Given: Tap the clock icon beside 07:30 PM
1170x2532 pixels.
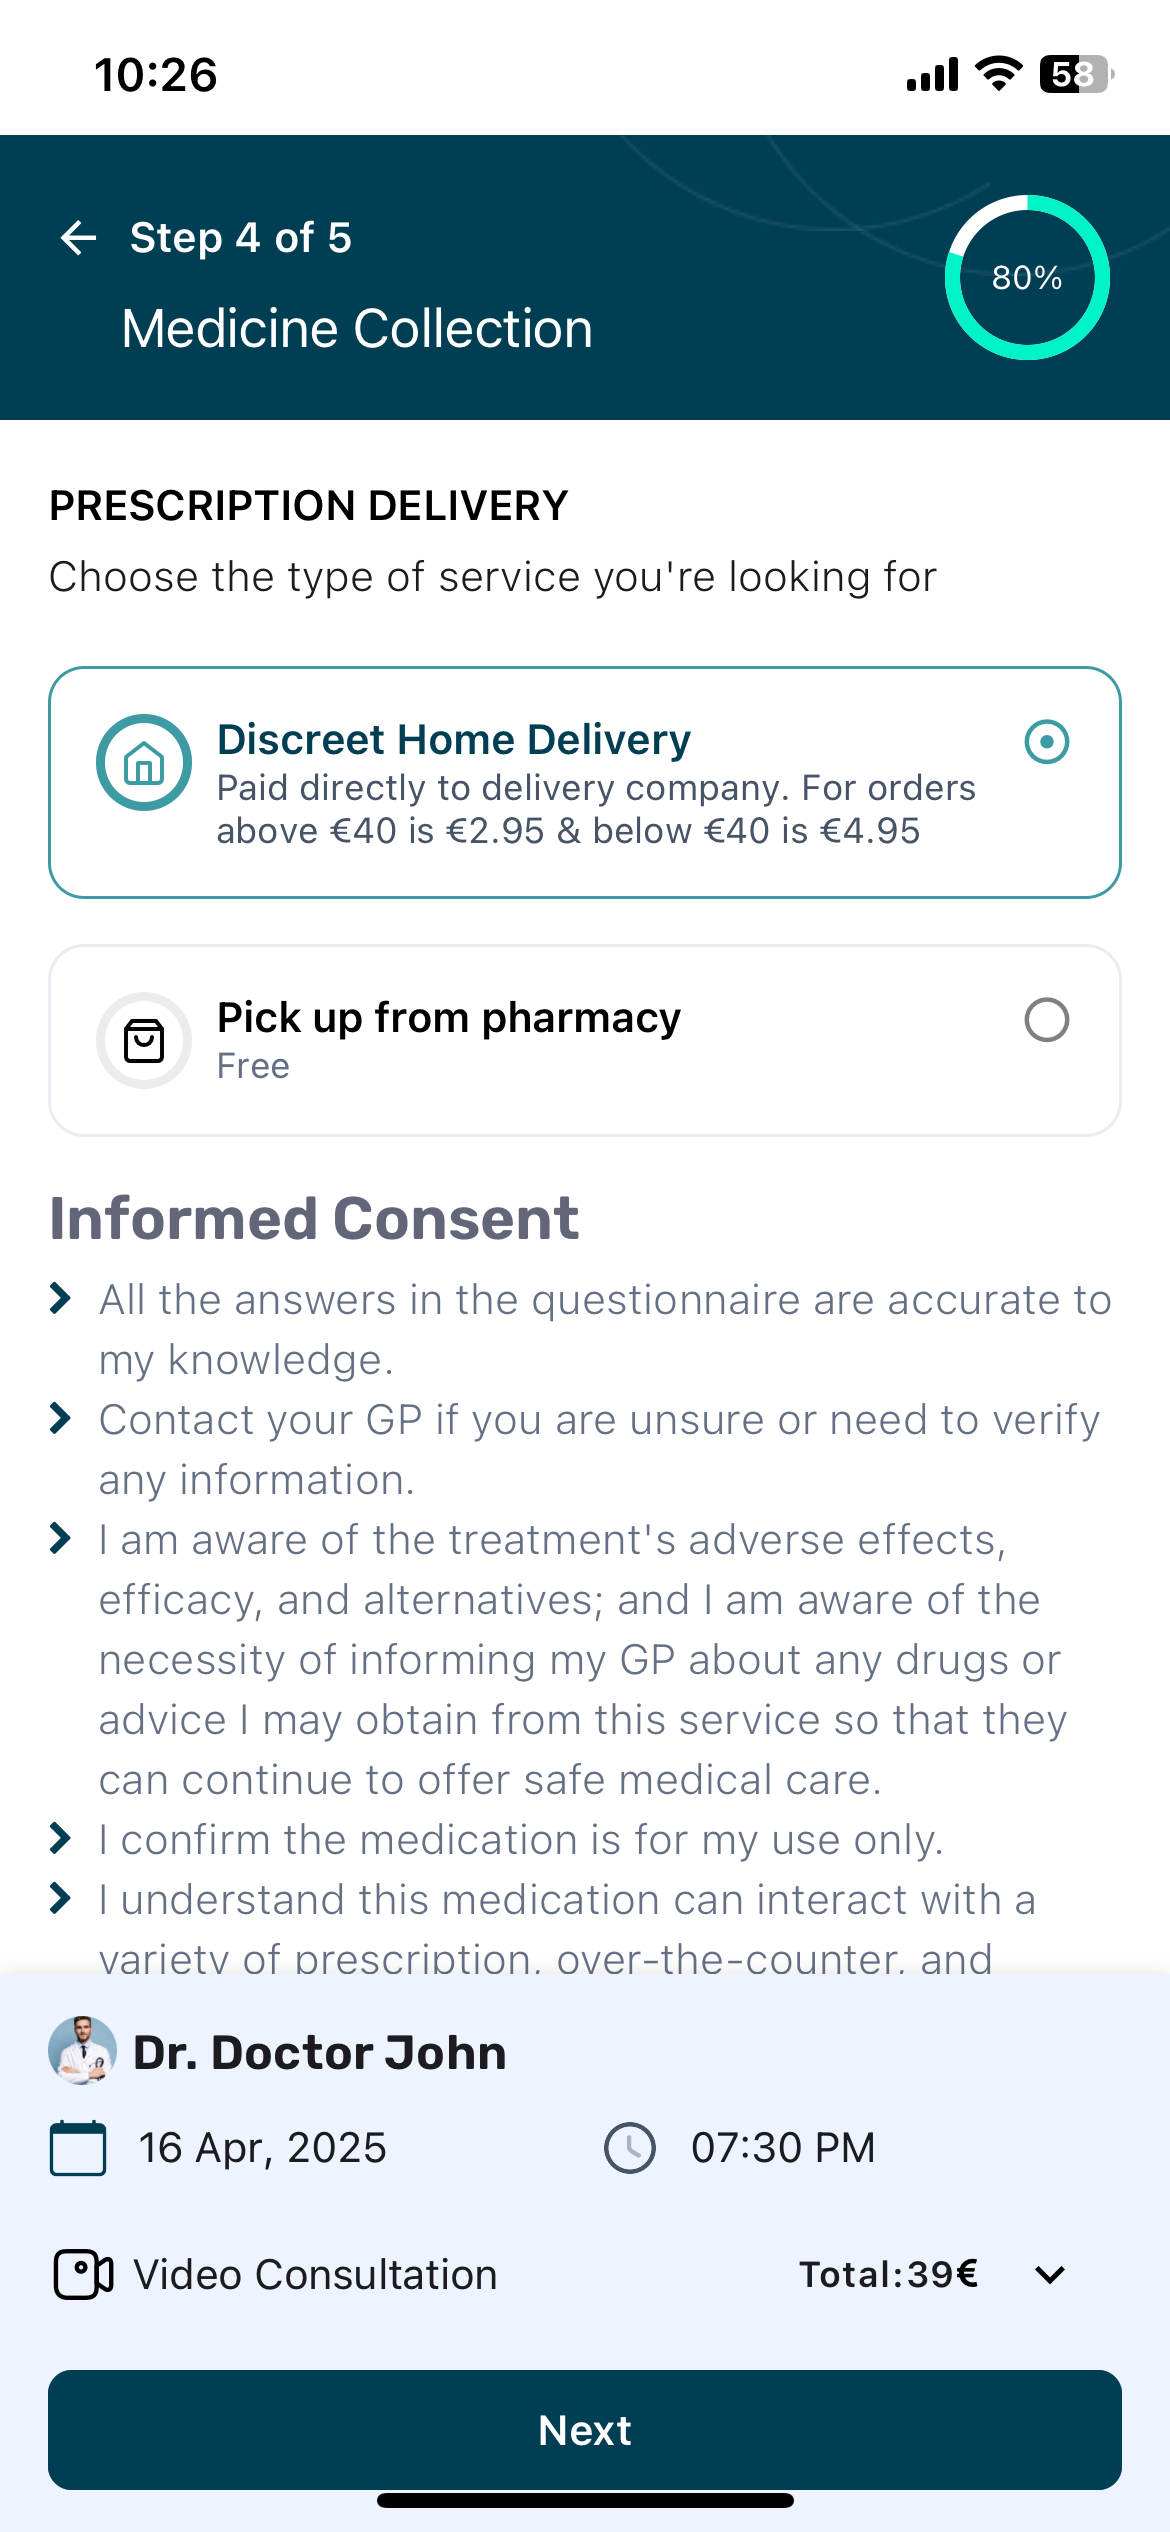Looking at the screenshot, I should [630, 2148].
